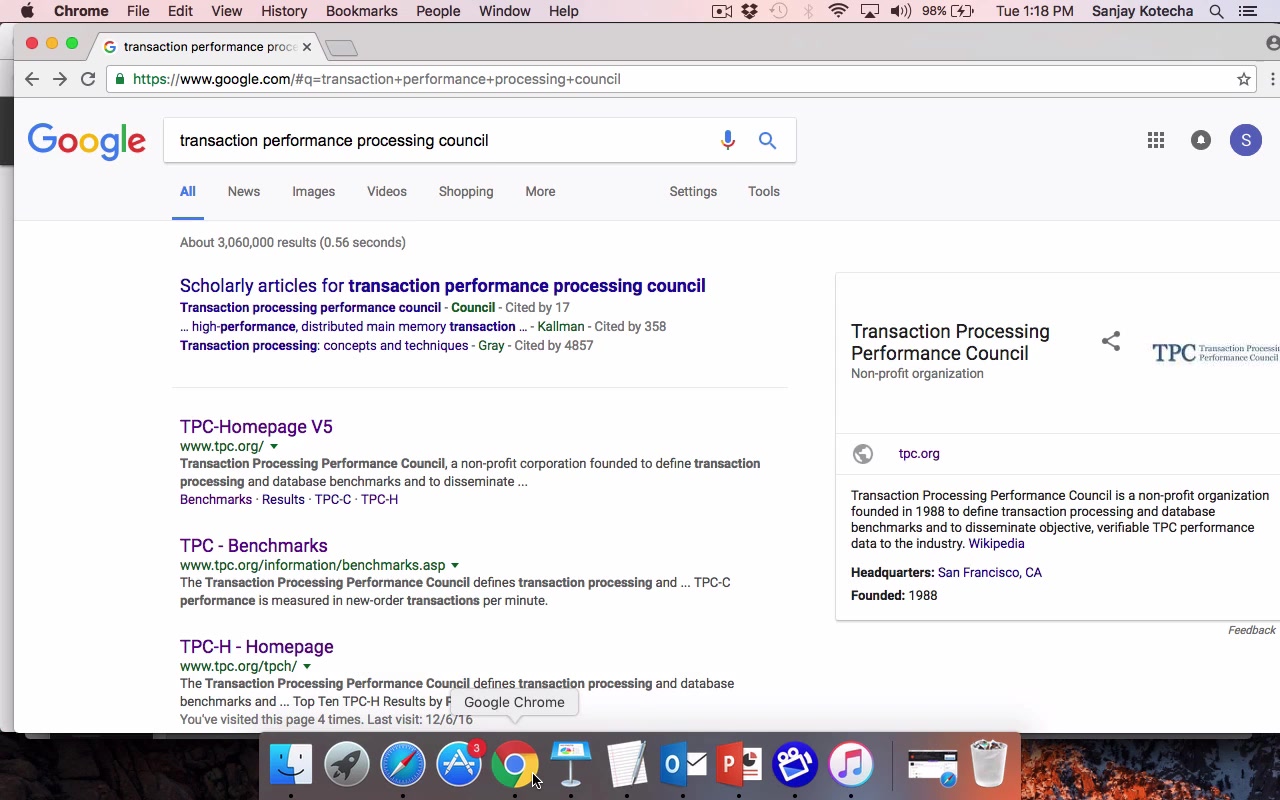Open the TPC - Benchmarks result
Viewport: 1280px width, 800px height.
(254, 546)
